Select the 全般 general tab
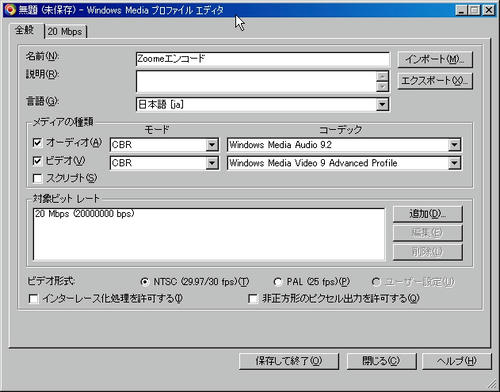The image size is (500, 392). pyautogui.click(x=26, y=30)
